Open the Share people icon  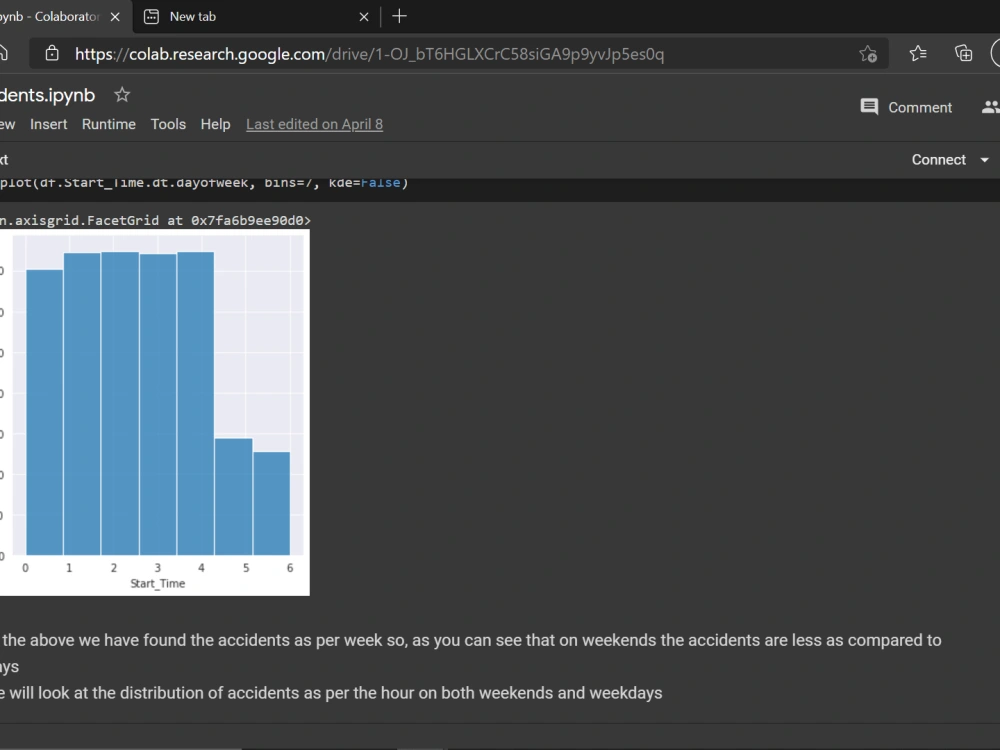coord(990,107)
